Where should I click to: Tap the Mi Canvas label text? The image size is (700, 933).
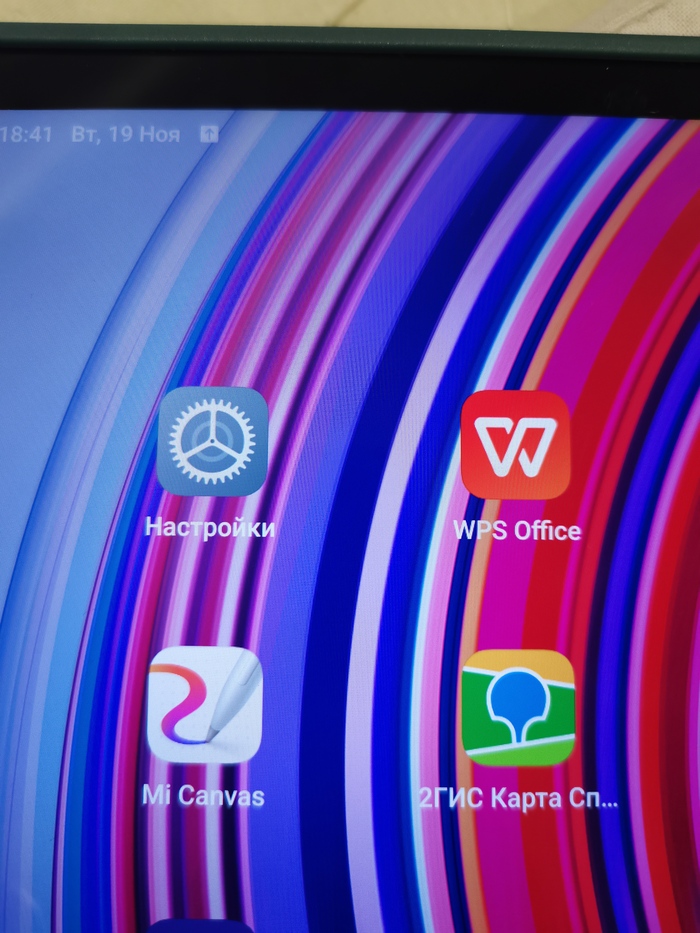click(x=204, y=795)
